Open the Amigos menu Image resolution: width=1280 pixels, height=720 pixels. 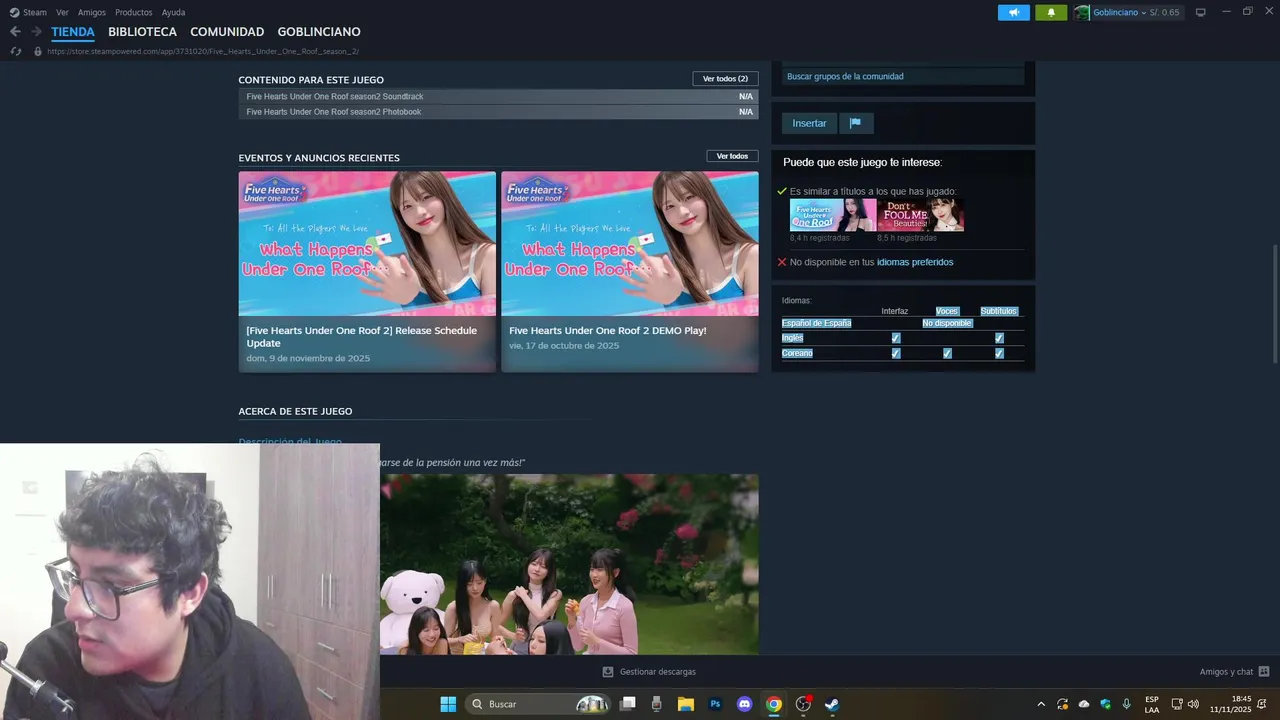pyautogui.click(x=92, y=12)
